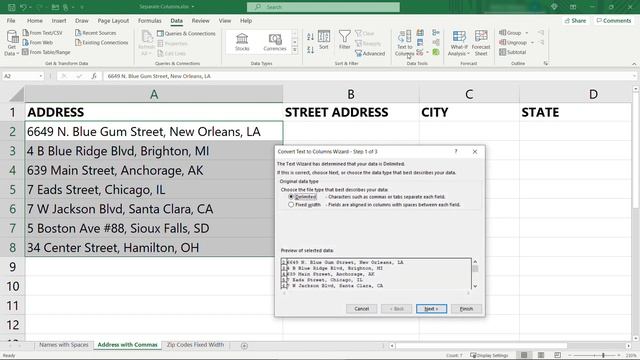Add a new sheet
The image size is (640, 360).
tap(244, 346)
